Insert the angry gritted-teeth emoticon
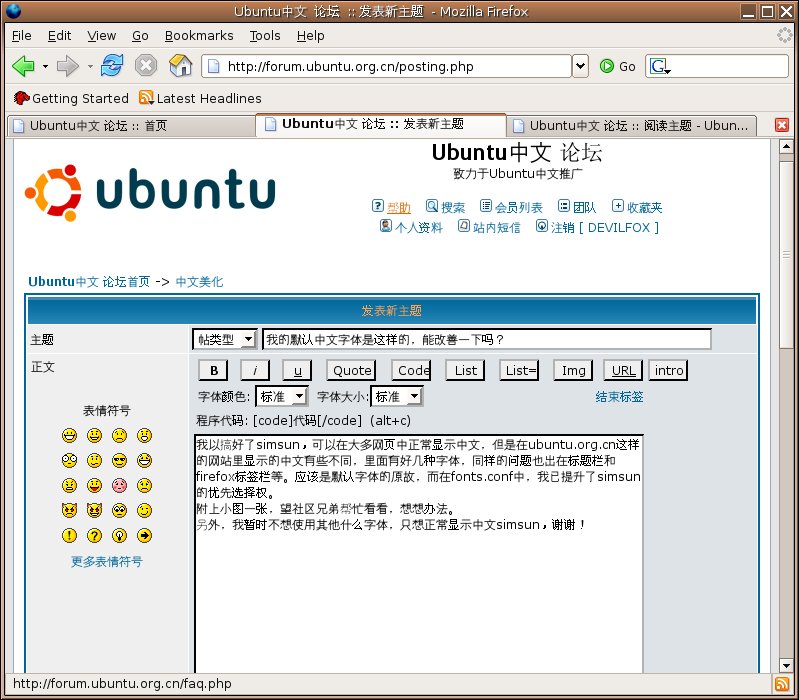The height and width of the screenshot is (700, 799). [x=69, y=485]
